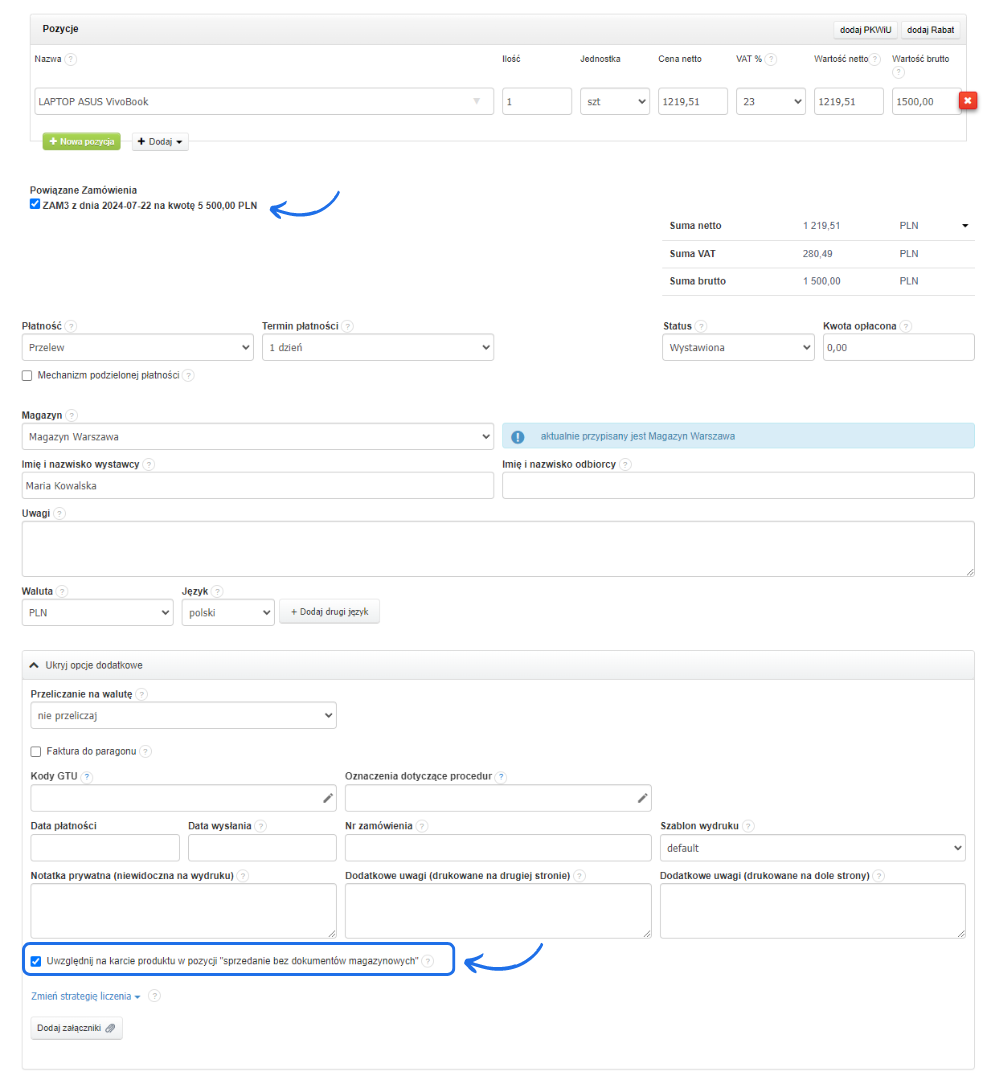
Task: Click help icon next to VAT %
Action: coord(772,59)
